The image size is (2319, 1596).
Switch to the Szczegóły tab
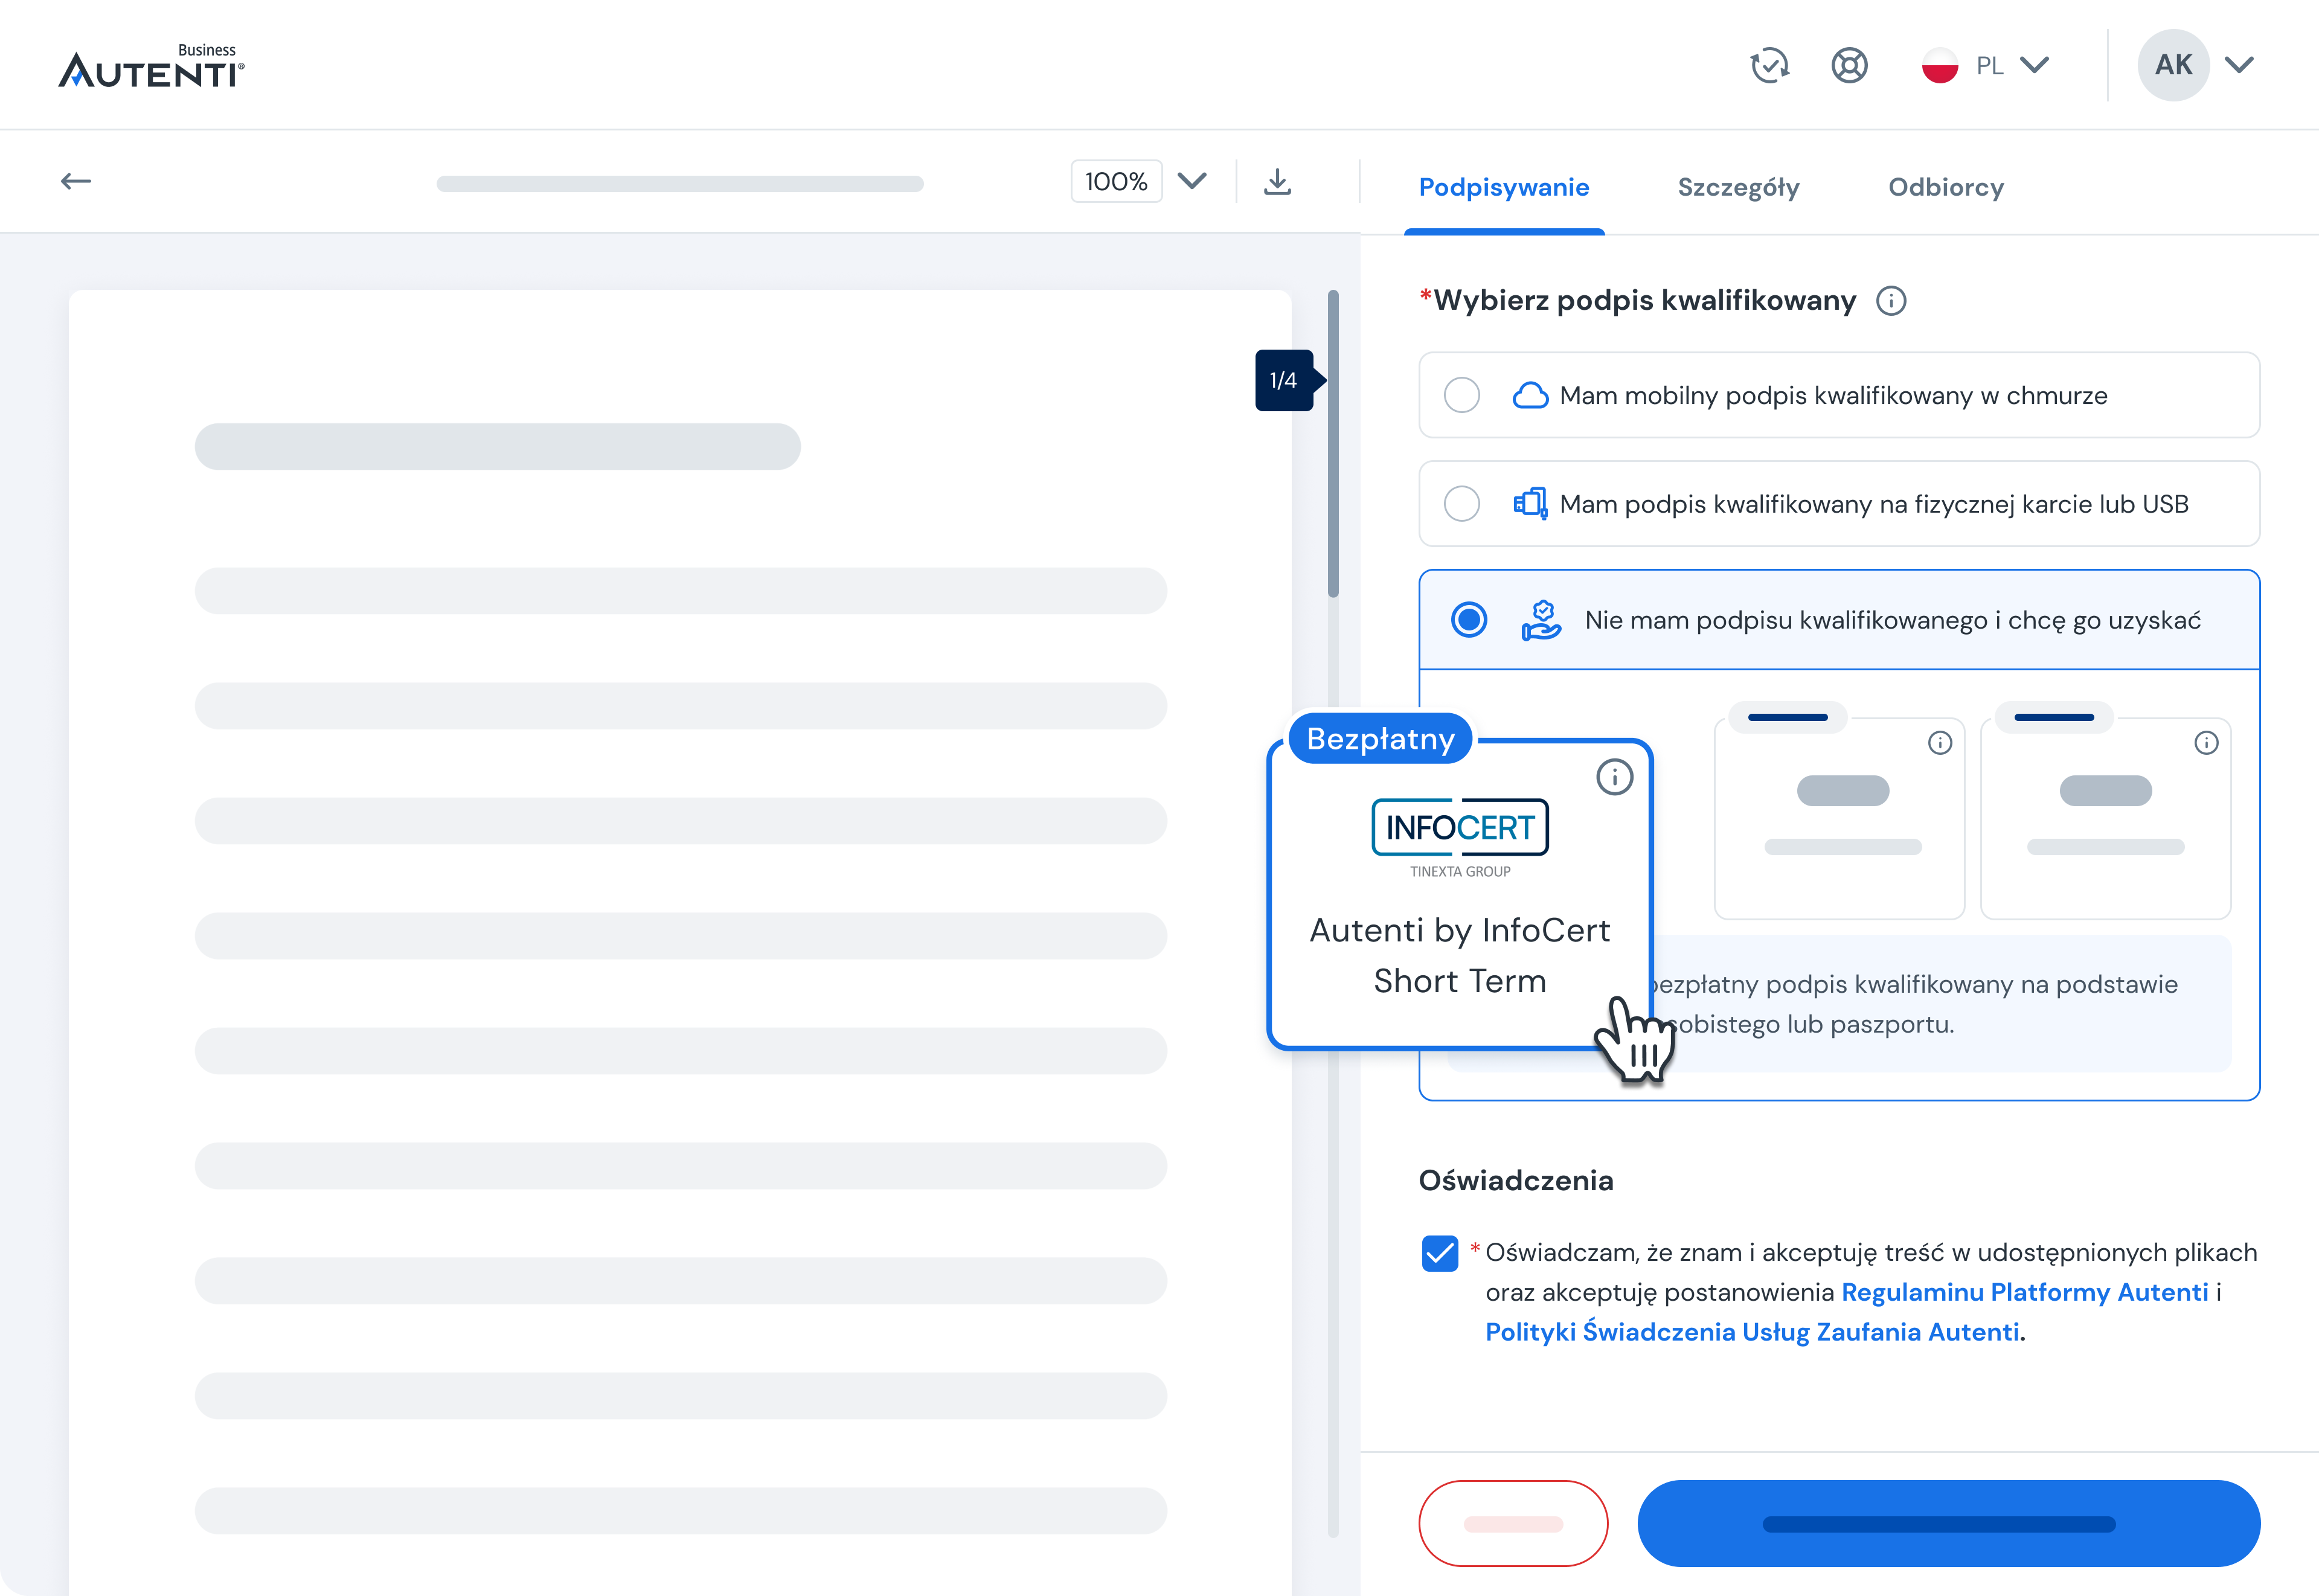tap(1738, 187)
